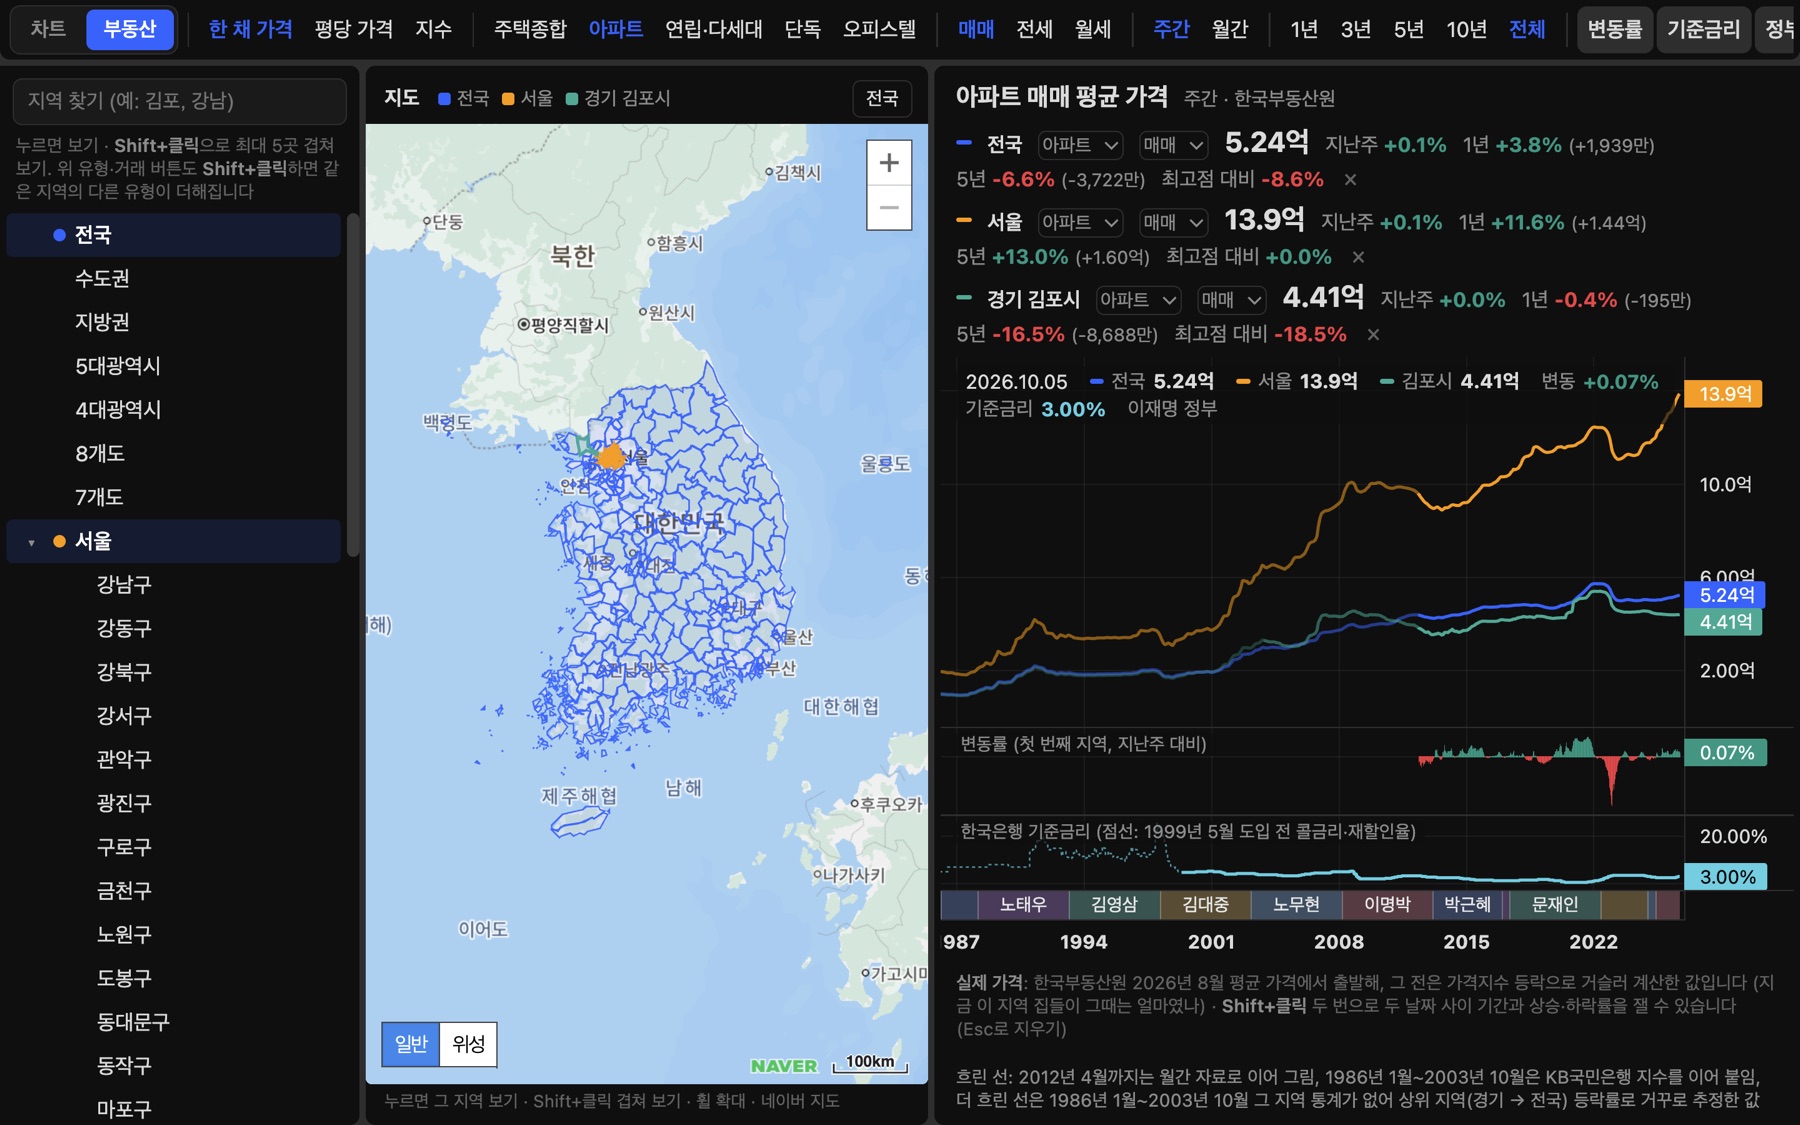Click orange 서울 legend swatch in map header

tap(508, 99)
